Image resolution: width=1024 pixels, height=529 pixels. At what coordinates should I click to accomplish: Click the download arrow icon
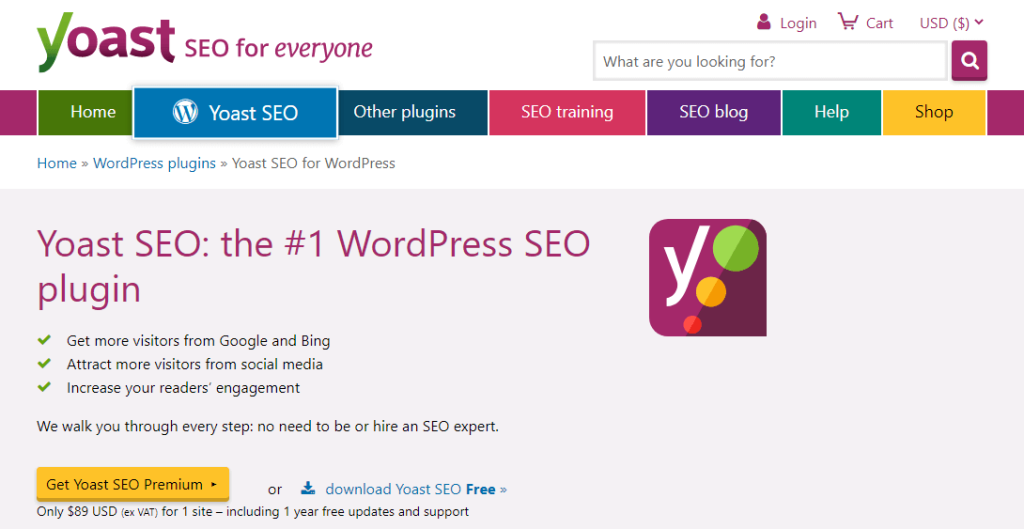pos(308,489)
